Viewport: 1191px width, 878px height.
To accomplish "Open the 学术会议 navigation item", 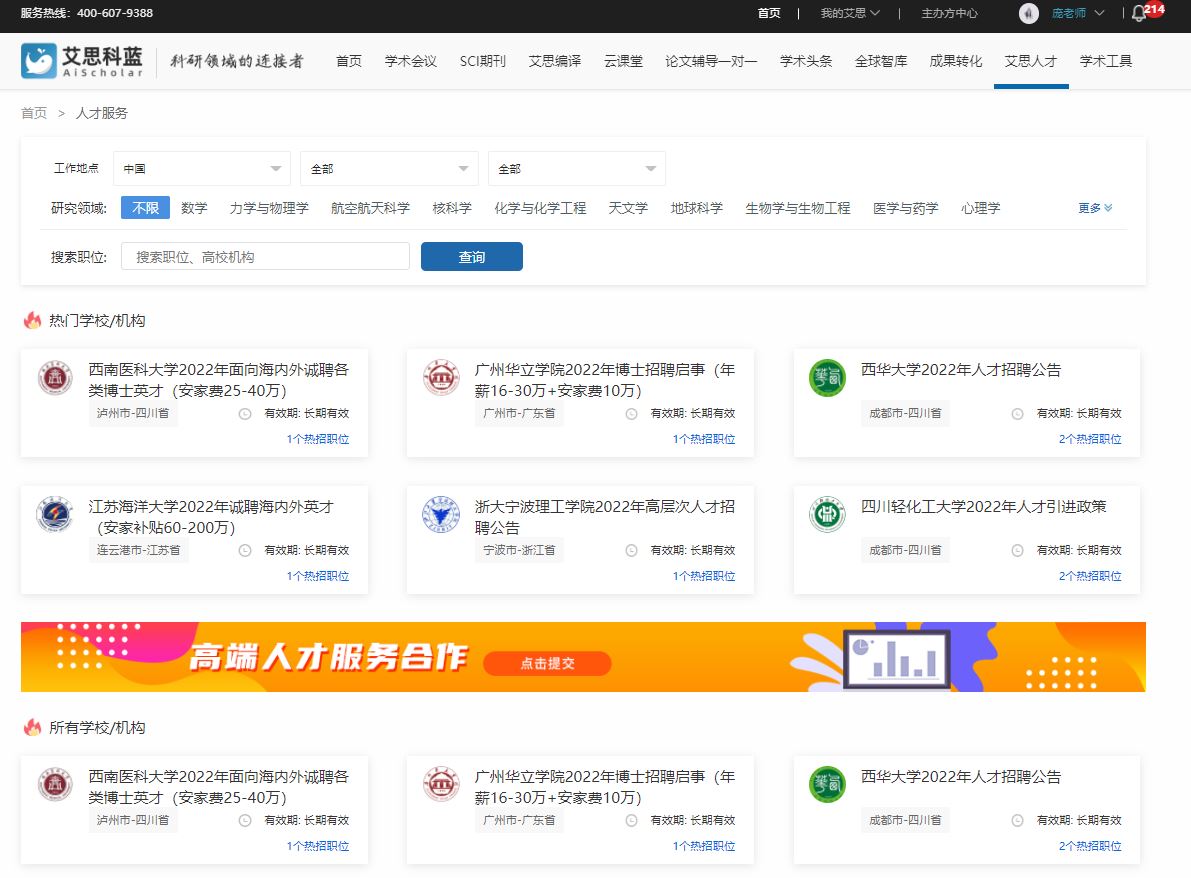I will point(411,61).
